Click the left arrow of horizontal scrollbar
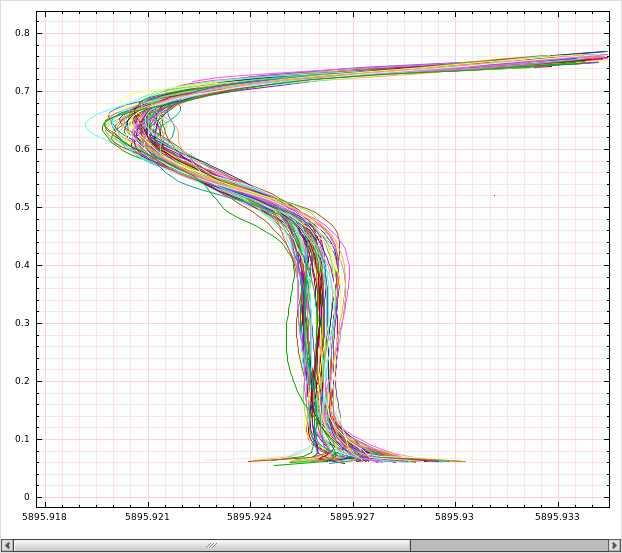 tap(8, 545)
